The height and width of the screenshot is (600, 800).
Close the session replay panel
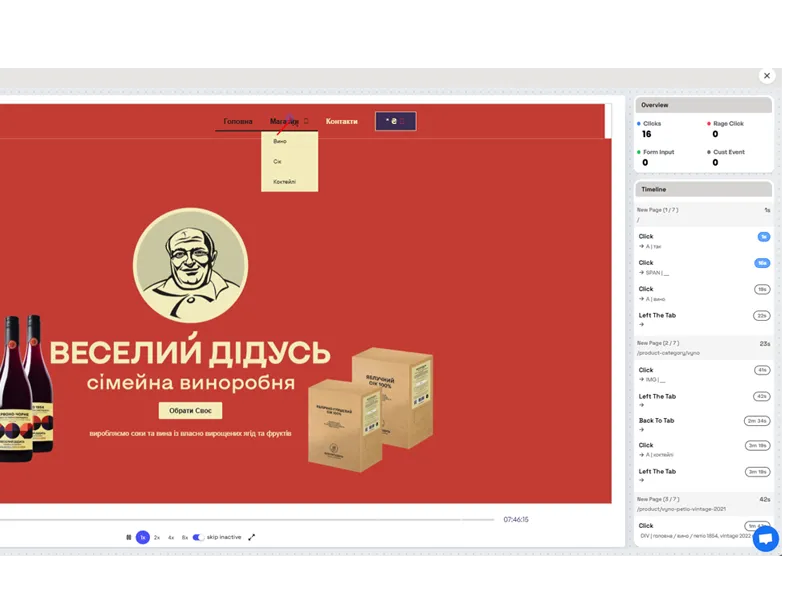pos(767,76)
